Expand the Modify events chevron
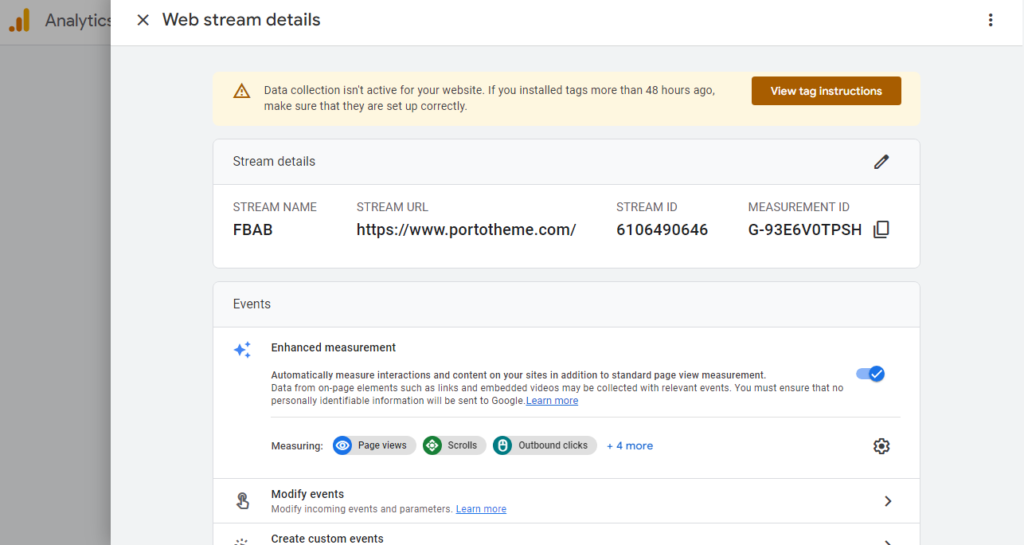The height and width of the screenshot is (545, 1024). tap(888, 501)
